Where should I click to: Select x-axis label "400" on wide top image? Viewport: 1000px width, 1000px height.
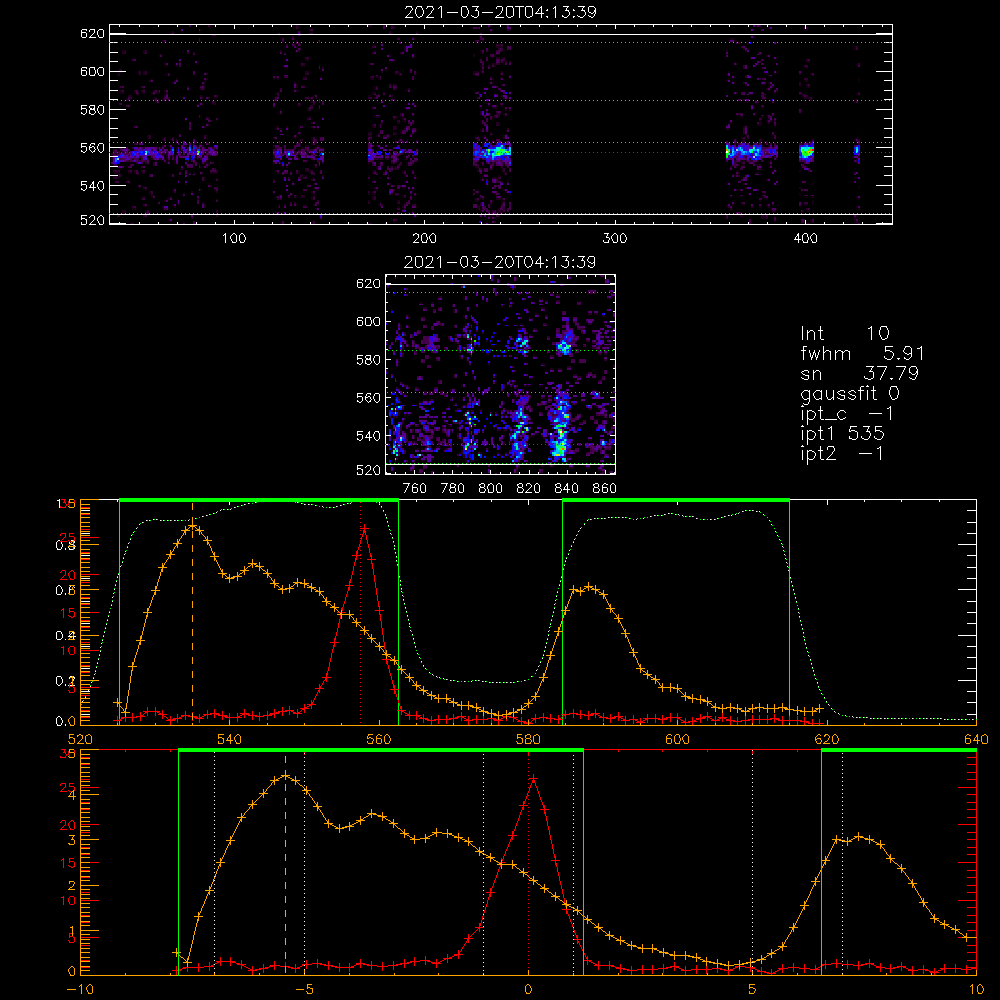pyautogui.click(x=805, y=239)
